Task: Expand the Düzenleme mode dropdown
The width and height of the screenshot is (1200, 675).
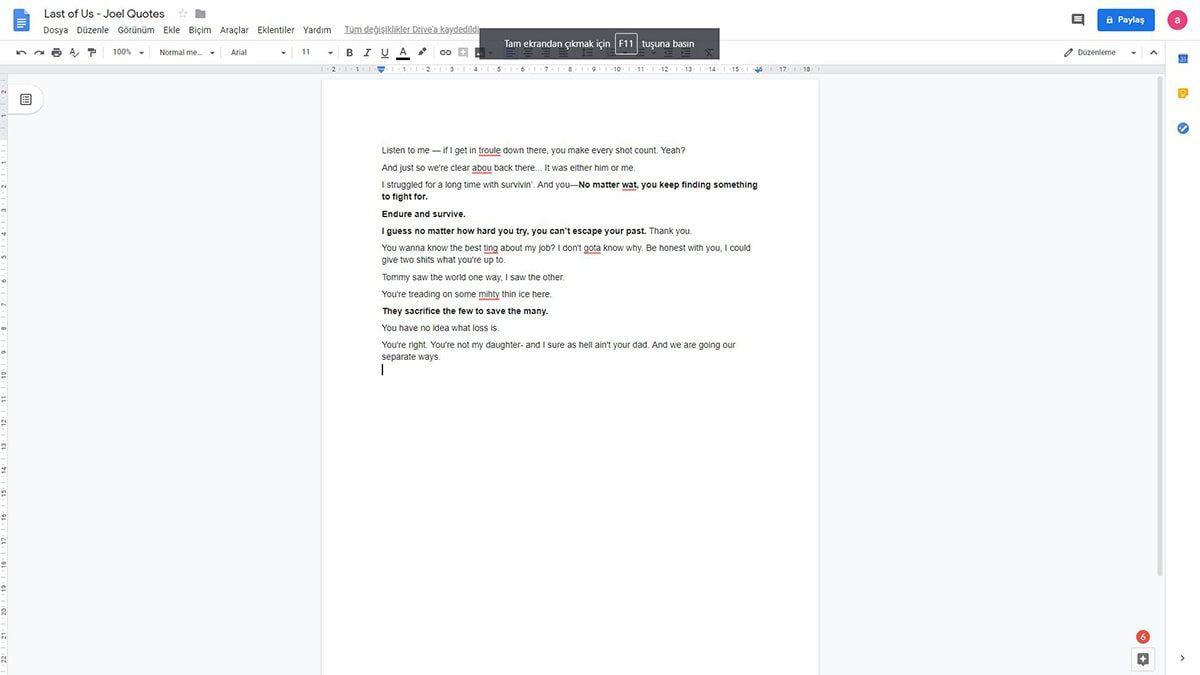Action: 1131,49
